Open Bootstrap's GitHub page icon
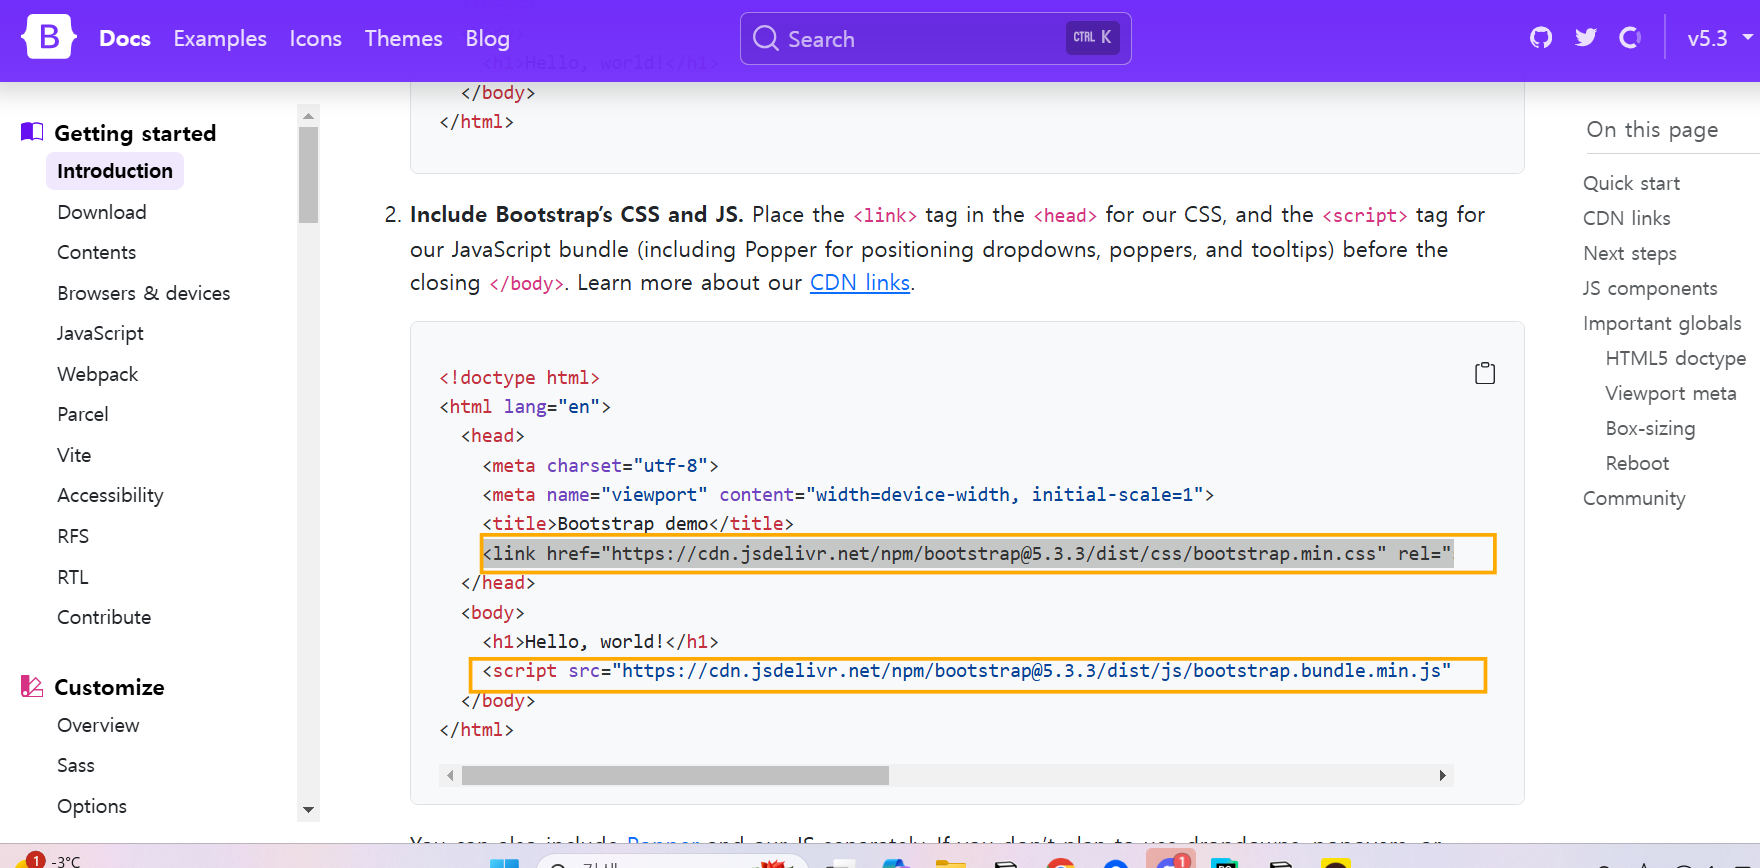Screen dimensions: 1760x868 point(1541,38)
